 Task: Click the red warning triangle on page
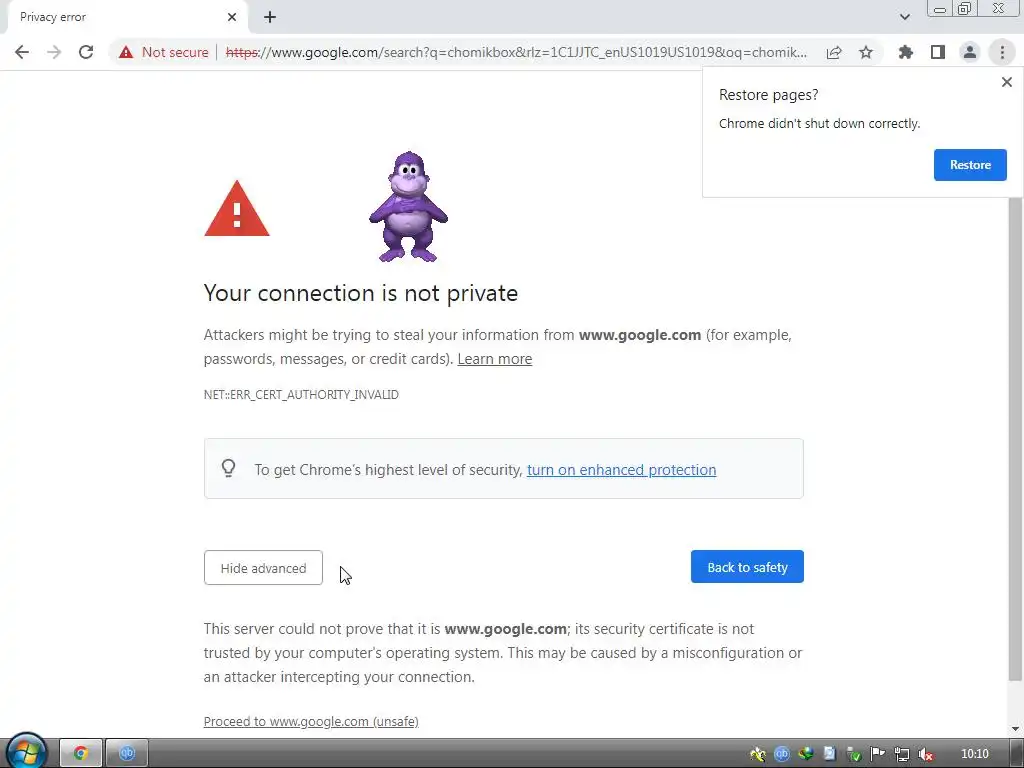[x=236, y=208]
